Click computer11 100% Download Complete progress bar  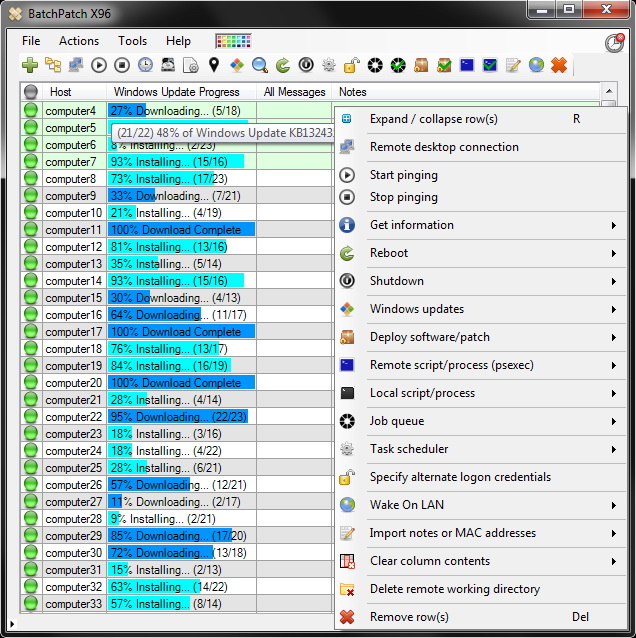pyautogui.click(x=181, y=229)
